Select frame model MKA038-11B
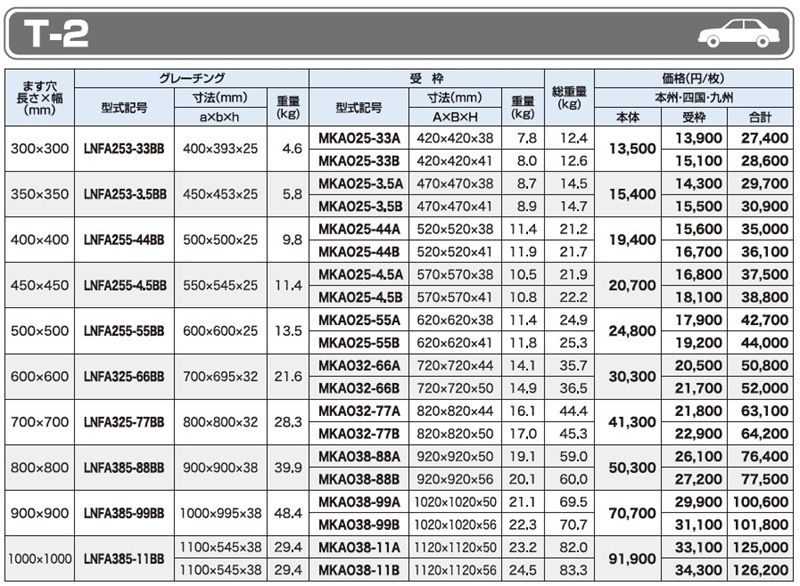 click(359, 570)
